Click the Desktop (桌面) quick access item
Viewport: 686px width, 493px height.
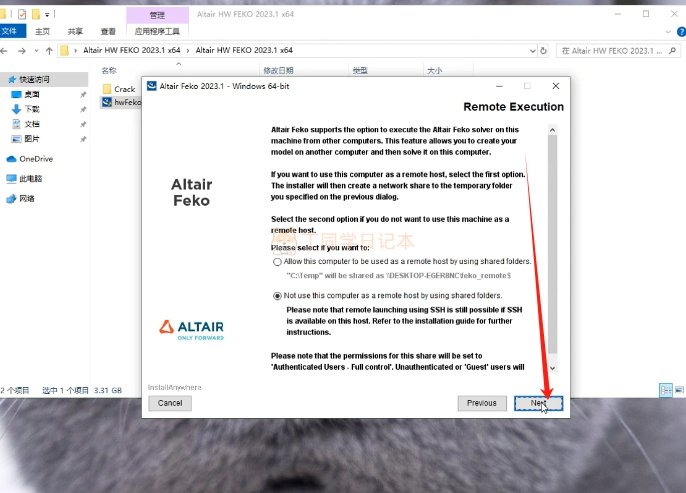point(32,94)
